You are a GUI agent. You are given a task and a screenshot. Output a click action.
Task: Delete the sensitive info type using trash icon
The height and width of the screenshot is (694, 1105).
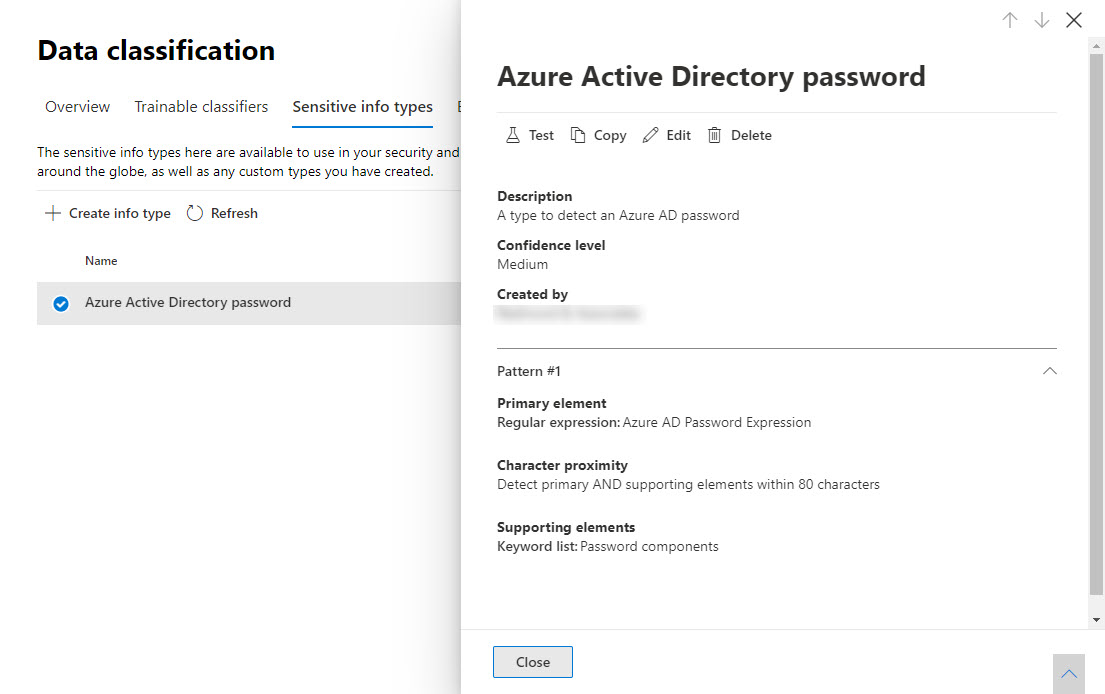pyautogui.click(x=739, y=134)
